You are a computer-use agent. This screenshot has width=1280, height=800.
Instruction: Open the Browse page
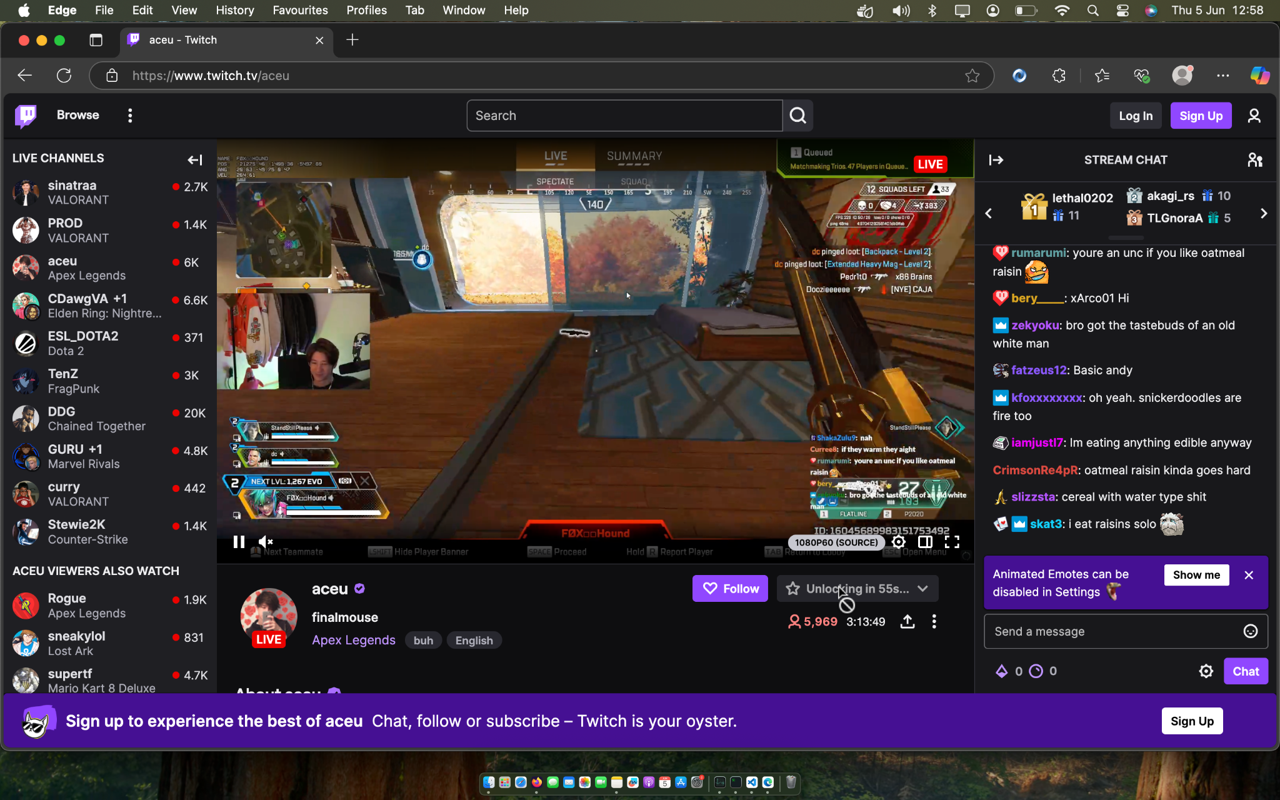[78, 115]
